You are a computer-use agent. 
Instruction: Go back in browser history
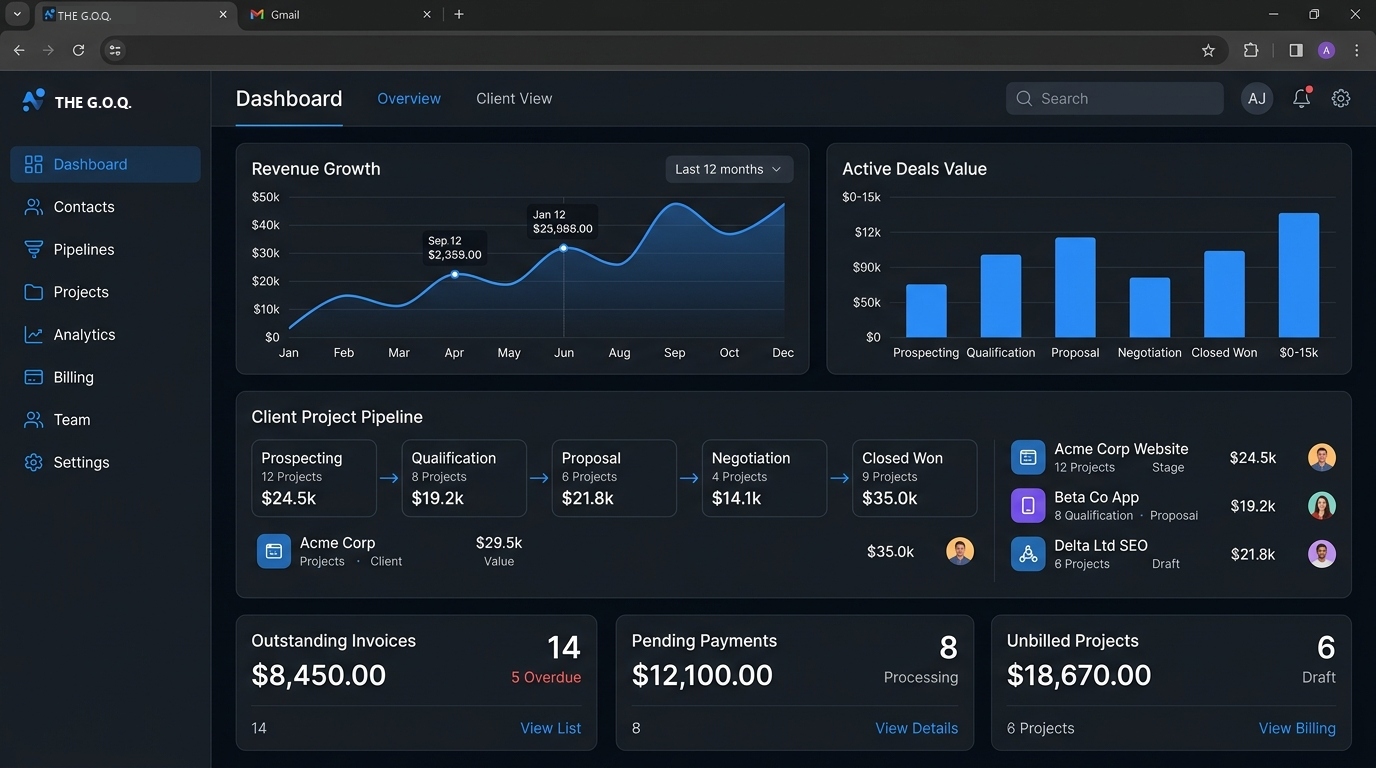pos(19,50)
